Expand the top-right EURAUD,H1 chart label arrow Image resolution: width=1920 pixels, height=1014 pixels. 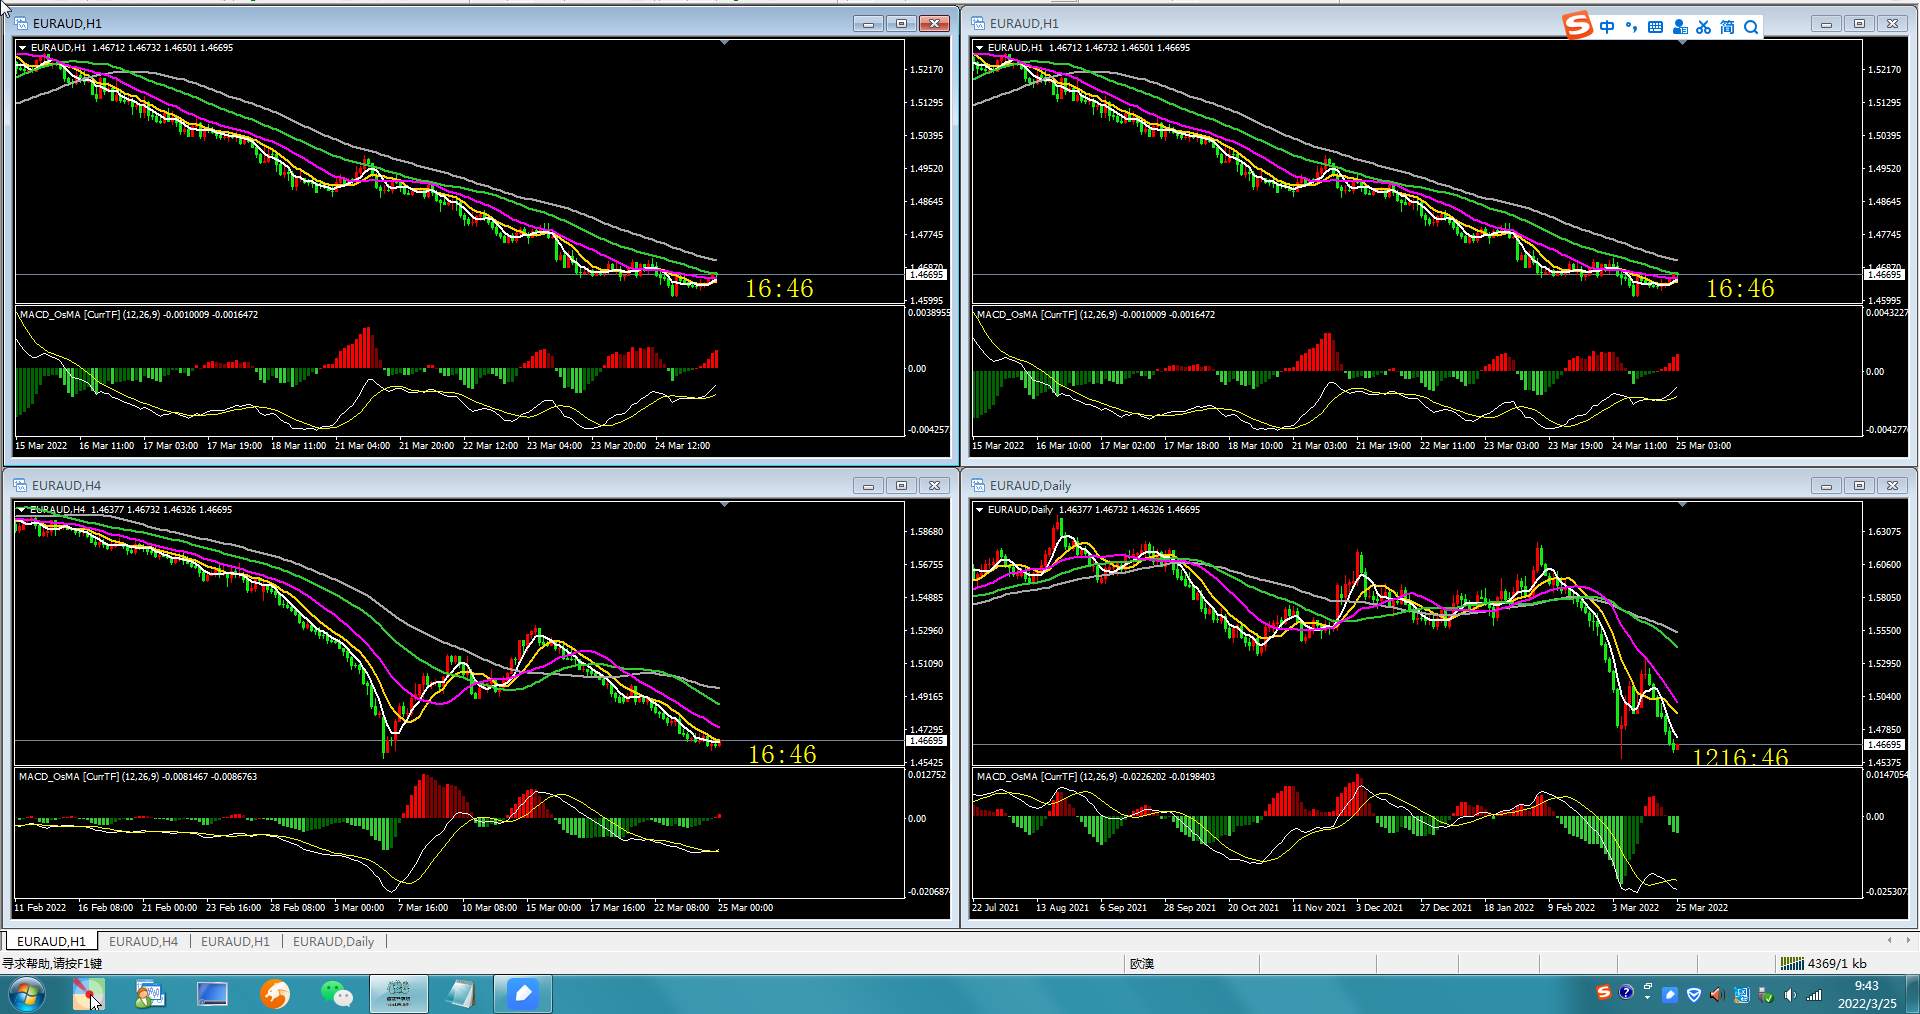click(980, 47)
